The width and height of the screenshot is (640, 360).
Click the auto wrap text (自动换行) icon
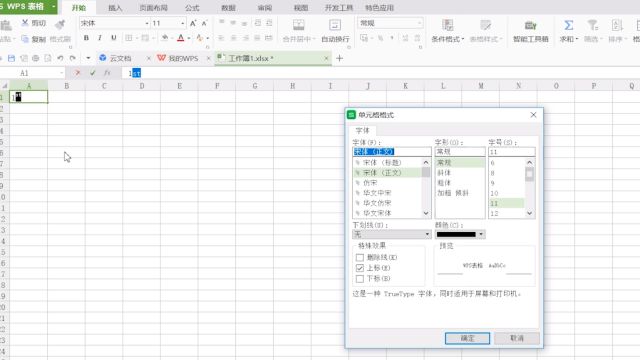[335, 25]
